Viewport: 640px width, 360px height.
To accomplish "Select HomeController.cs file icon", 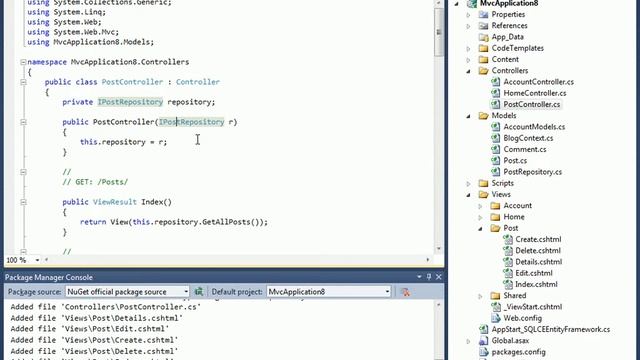I will (x=495, y=93).
